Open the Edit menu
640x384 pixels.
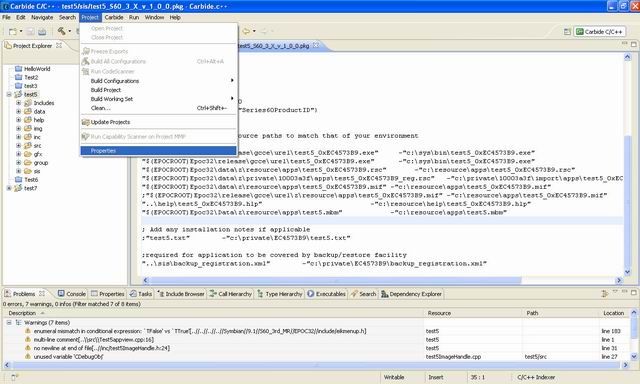coord(21,18)
